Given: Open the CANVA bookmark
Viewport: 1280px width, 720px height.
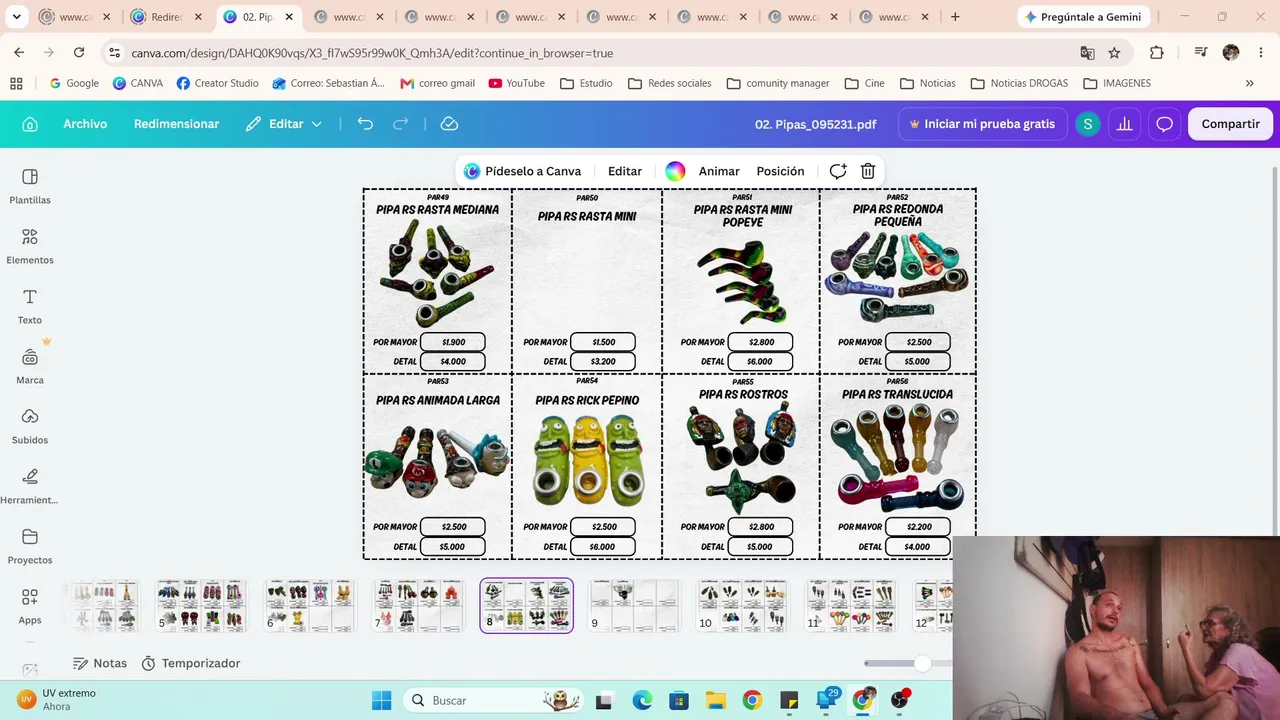Looking at the screenshot, I should (x=138, y=83).
